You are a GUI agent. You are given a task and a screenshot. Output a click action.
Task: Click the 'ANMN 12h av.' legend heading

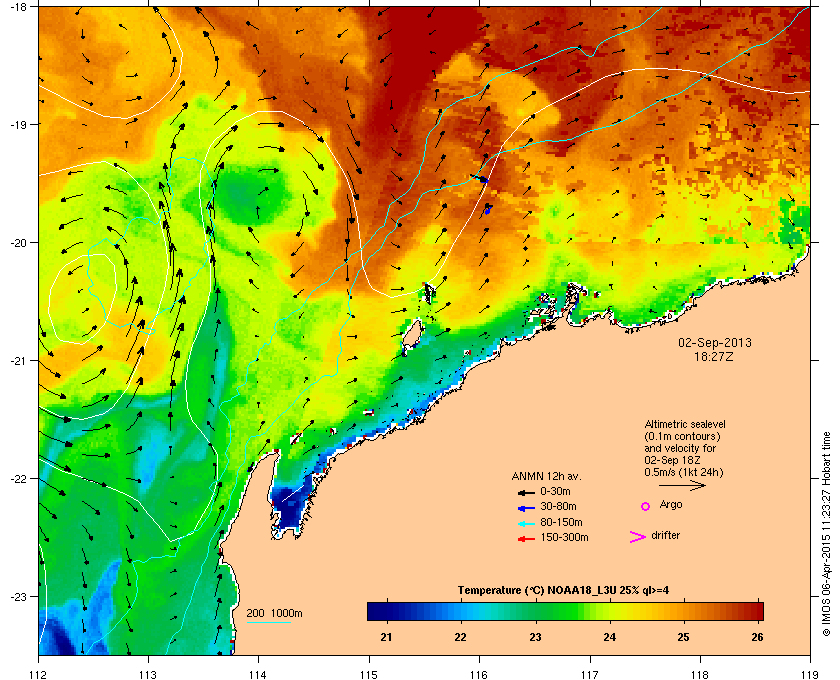546,476
